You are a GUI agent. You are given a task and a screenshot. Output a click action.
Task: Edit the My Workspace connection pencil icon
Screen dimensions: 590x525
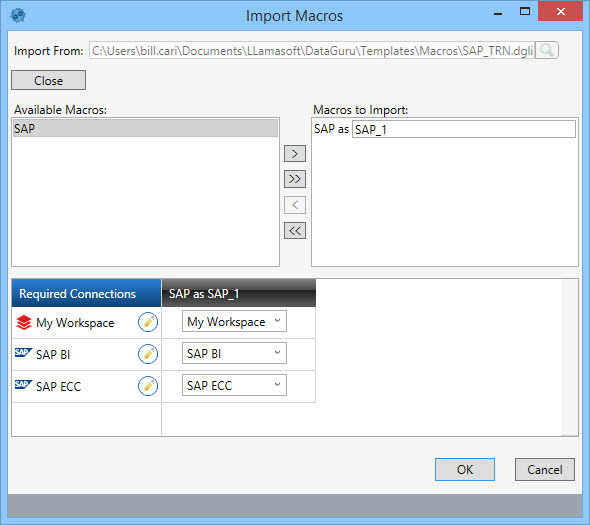point(148,322)
